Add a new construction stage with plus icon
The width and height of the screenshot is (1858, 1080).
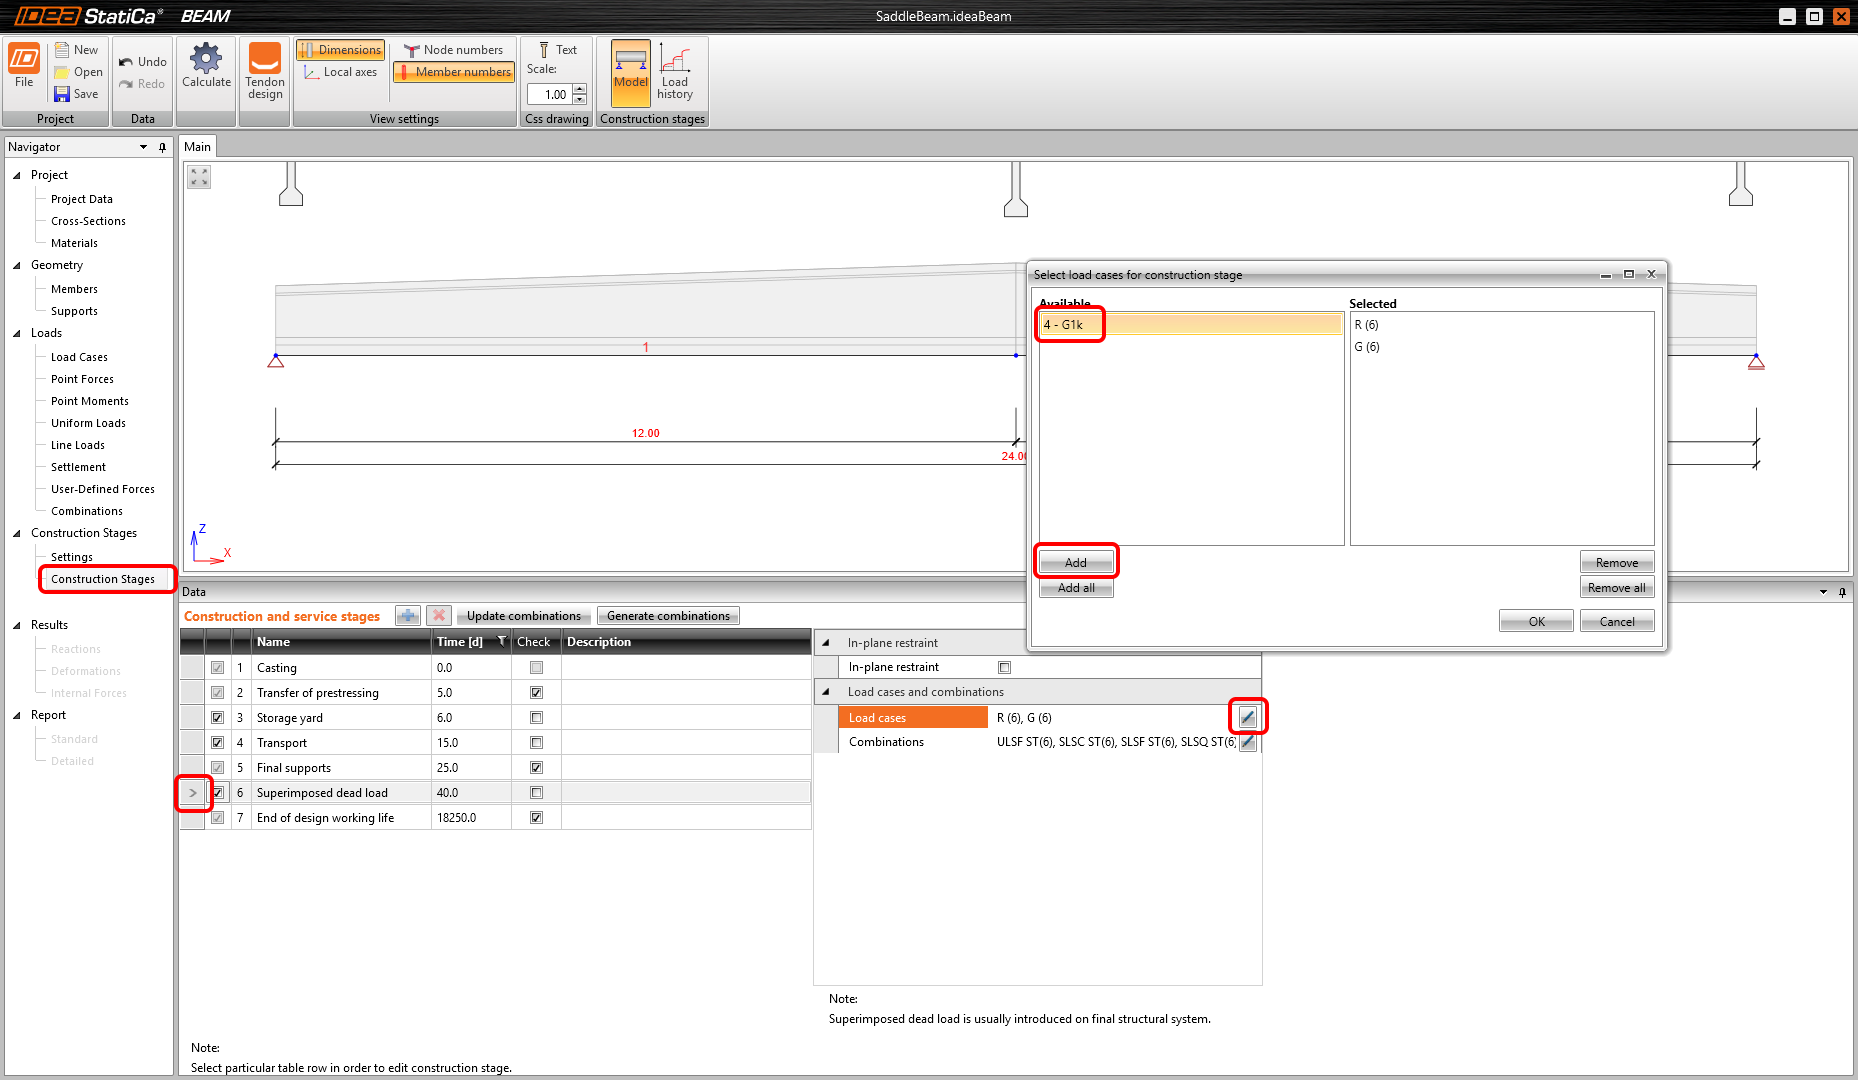pos(408,616)
